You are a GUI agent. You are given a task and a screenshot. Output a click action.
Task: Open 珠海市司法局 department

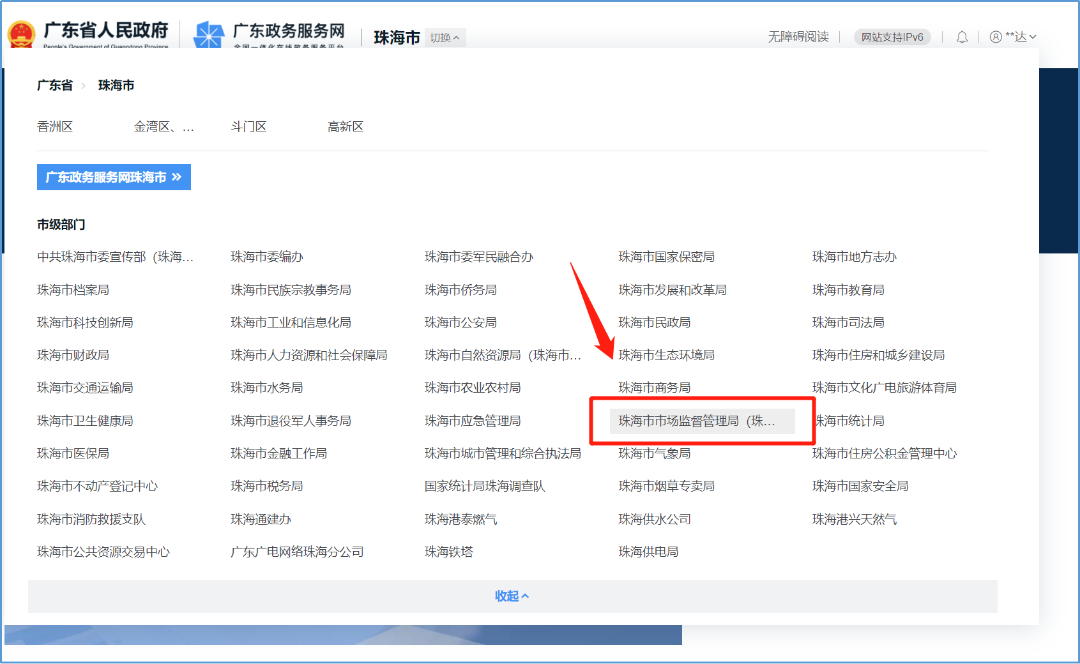pyautogui.click(x=848, y=322)
